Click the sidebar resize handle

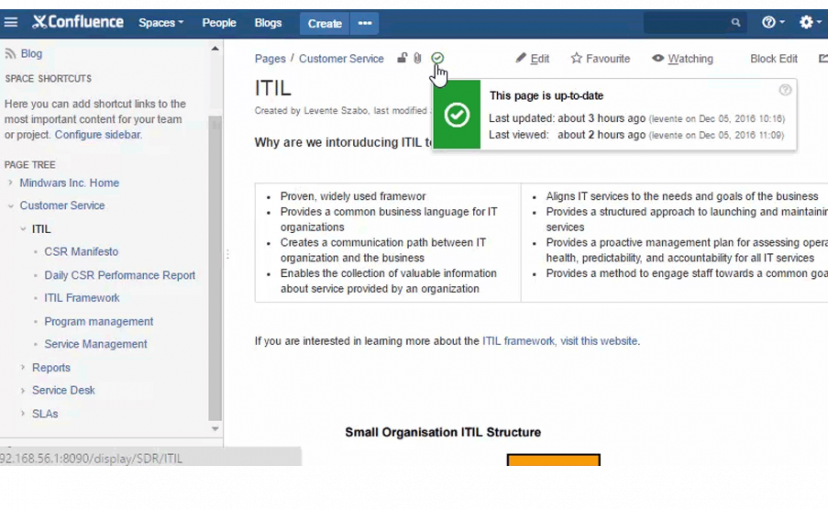click(227, 254)
